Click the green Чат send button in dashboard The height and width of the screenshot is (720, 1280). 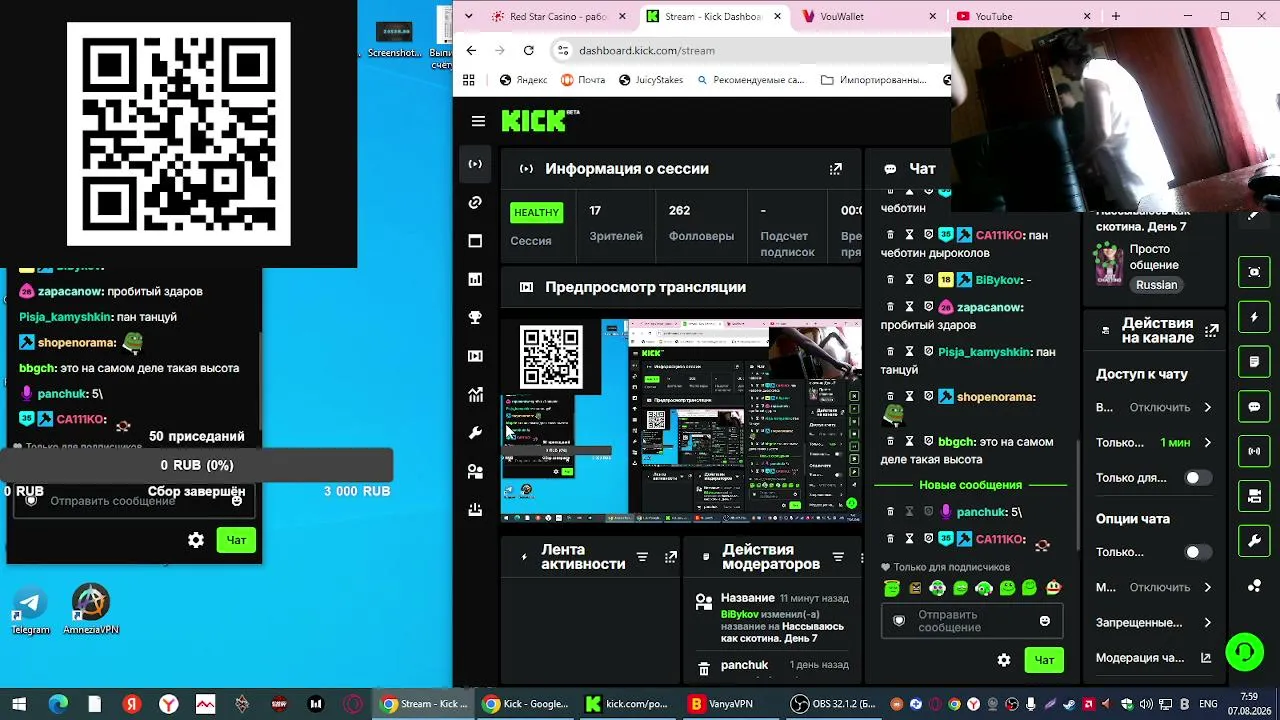(x=1044, y=660)
